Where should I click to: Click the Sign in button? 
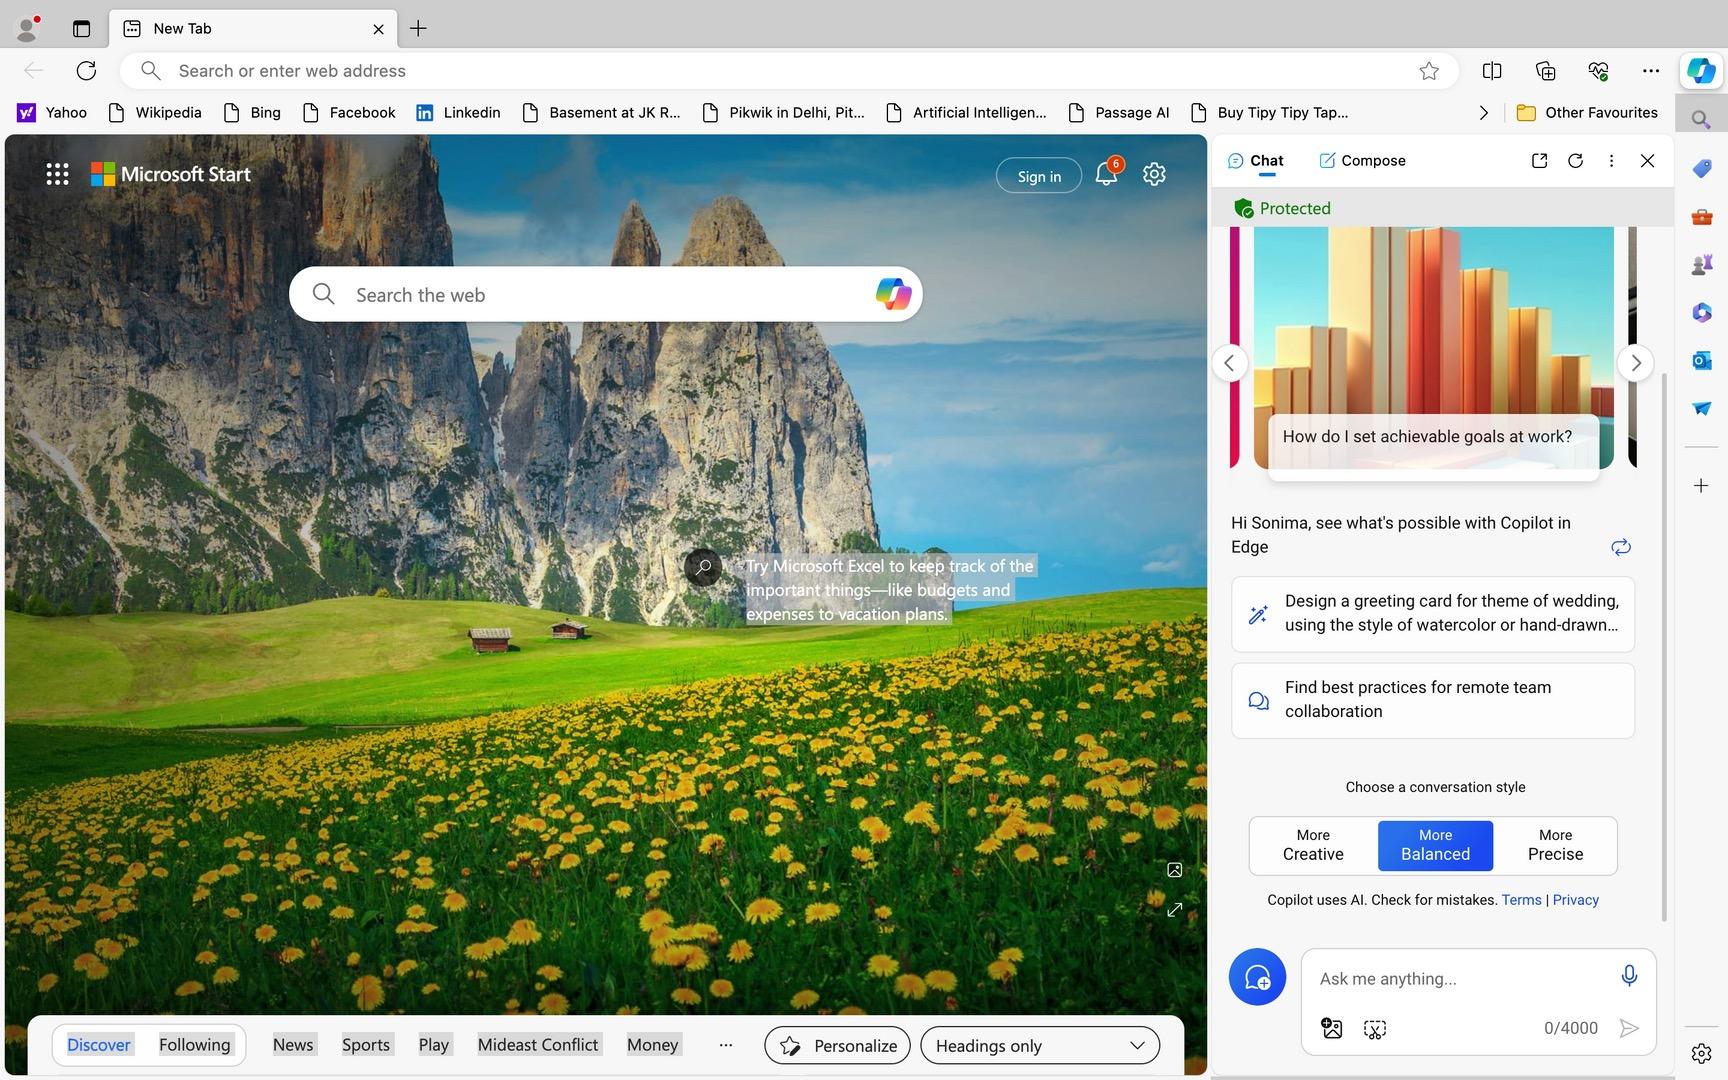coord(1039,176)
